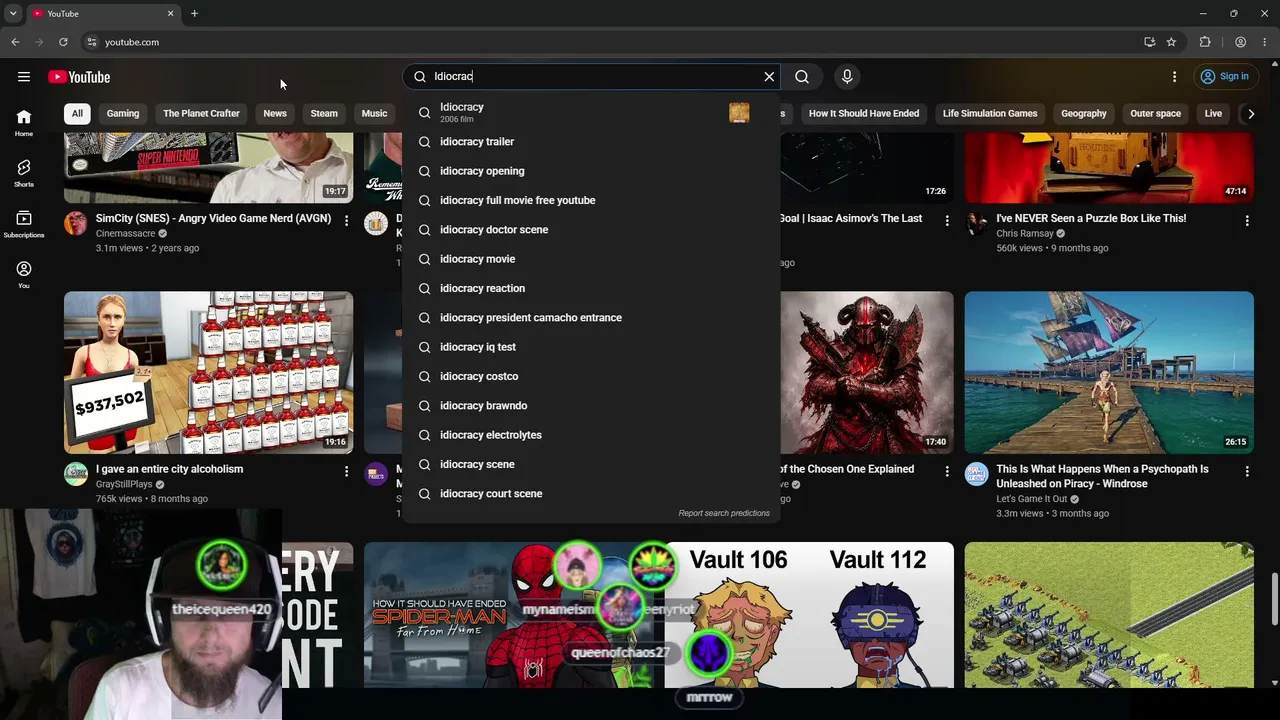Screen dimensions: 1280x720
Task: Choose 'idiocracy president camacho entrance' suggestion
Action: 591,318
